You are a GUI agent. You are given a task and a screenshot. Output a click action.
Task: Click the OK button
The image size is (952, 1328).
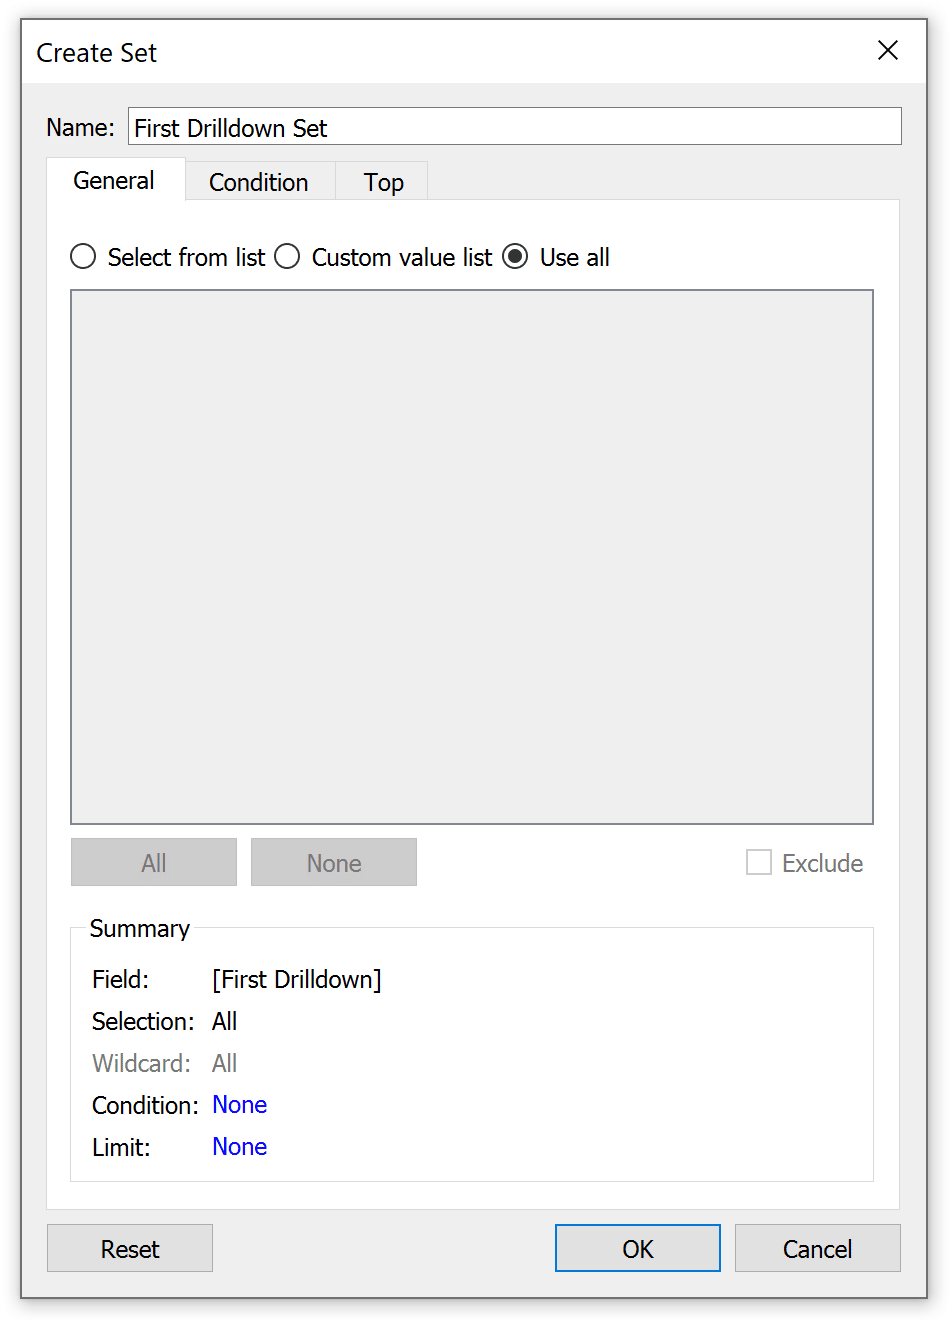pos(638,1248)
